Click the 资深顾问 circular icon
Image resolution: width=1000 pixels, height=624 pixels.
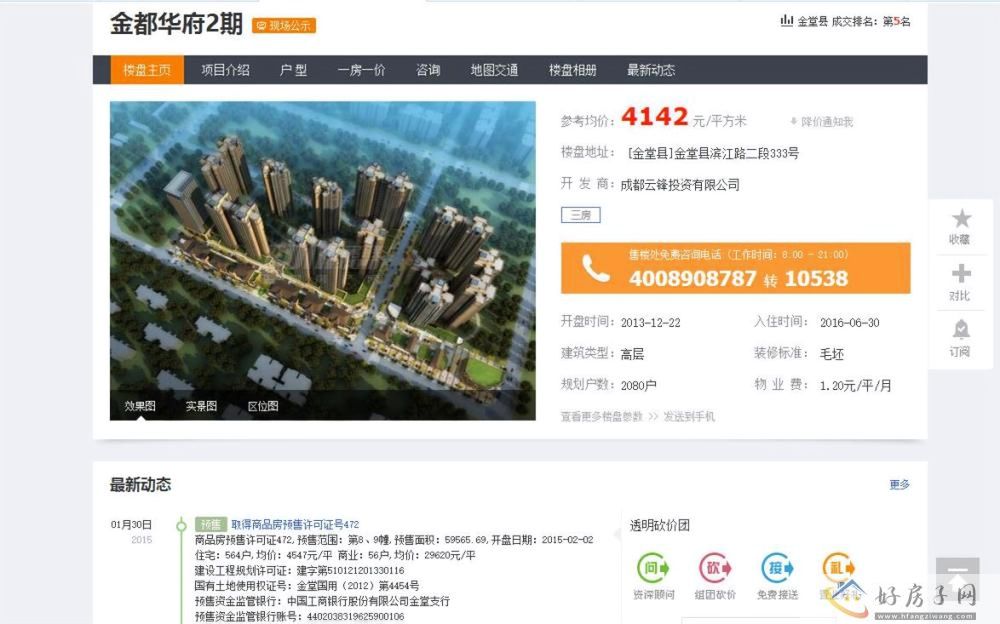click(x=654, y=568)
